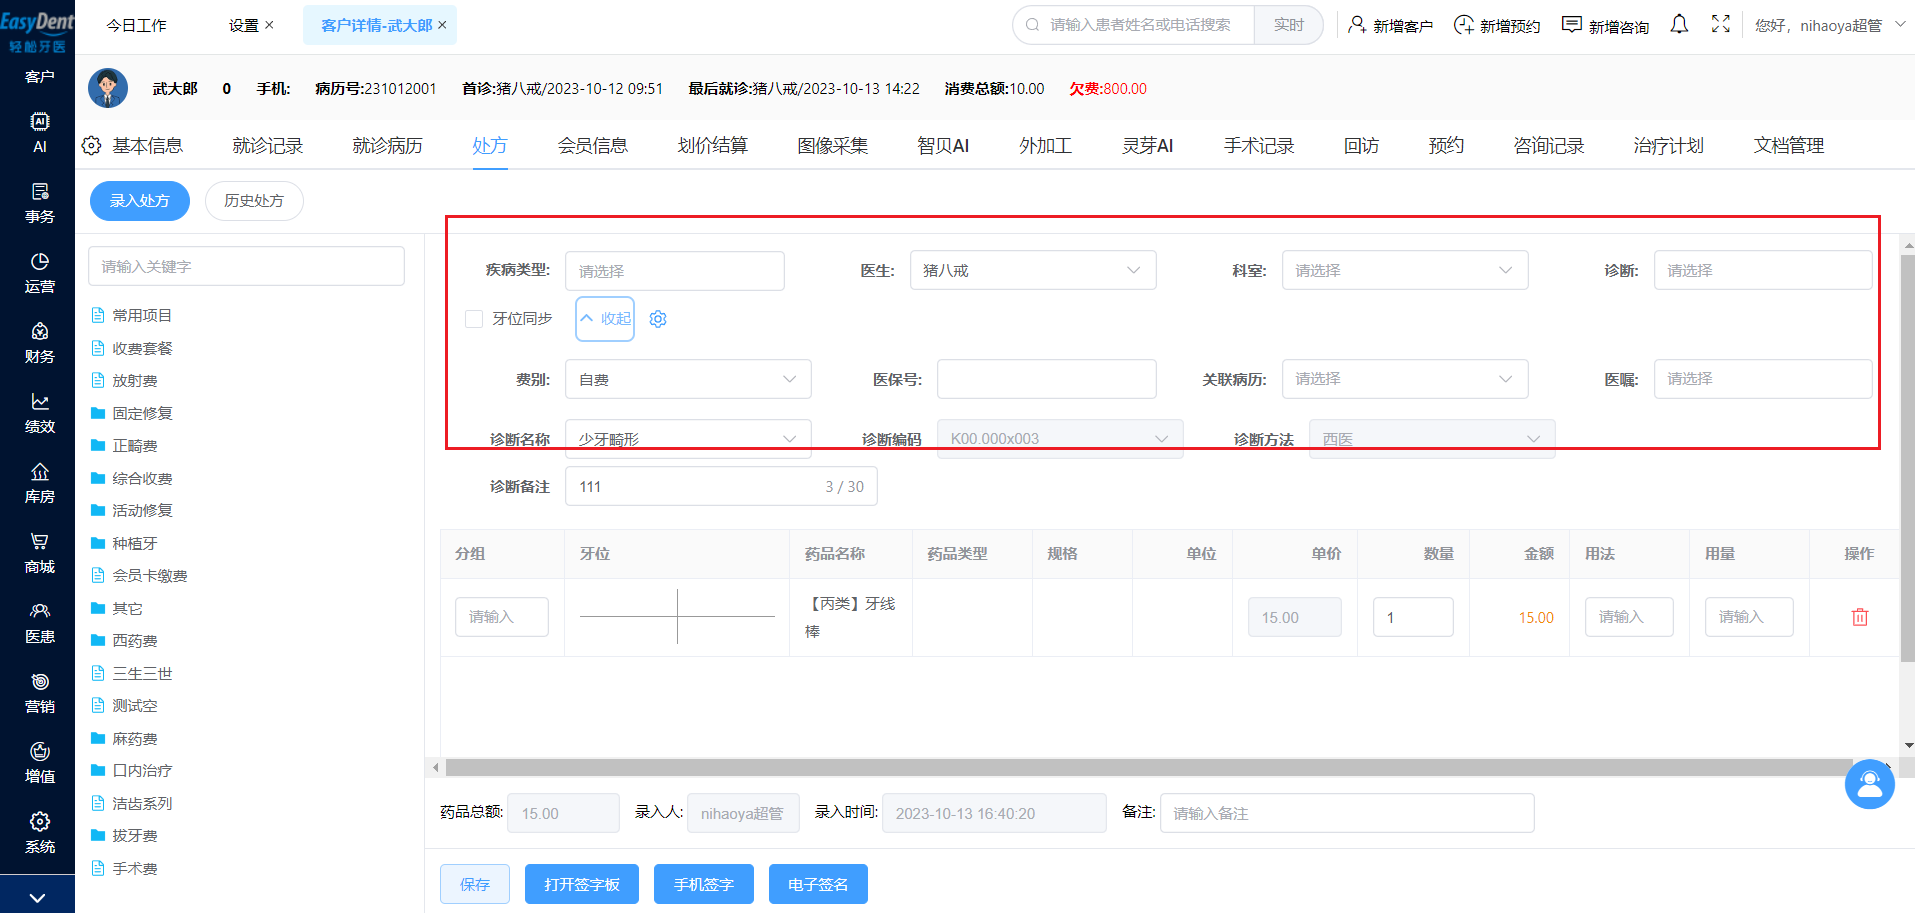Open the 诊断编码 dropdown
The width and height of the screenshot is (1915, 913).
[x=1060, y=439]
